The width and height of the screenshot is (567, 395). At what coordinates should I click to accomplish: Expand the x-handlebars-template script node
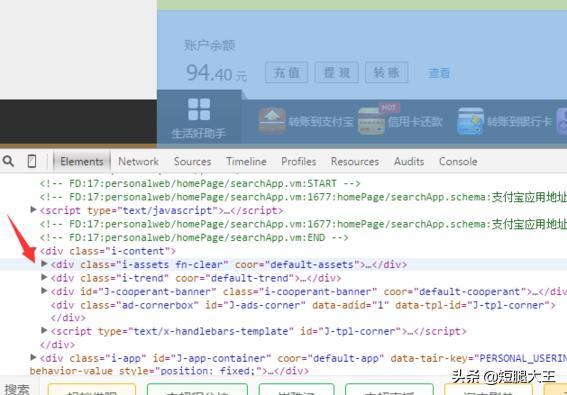[44, 330]
